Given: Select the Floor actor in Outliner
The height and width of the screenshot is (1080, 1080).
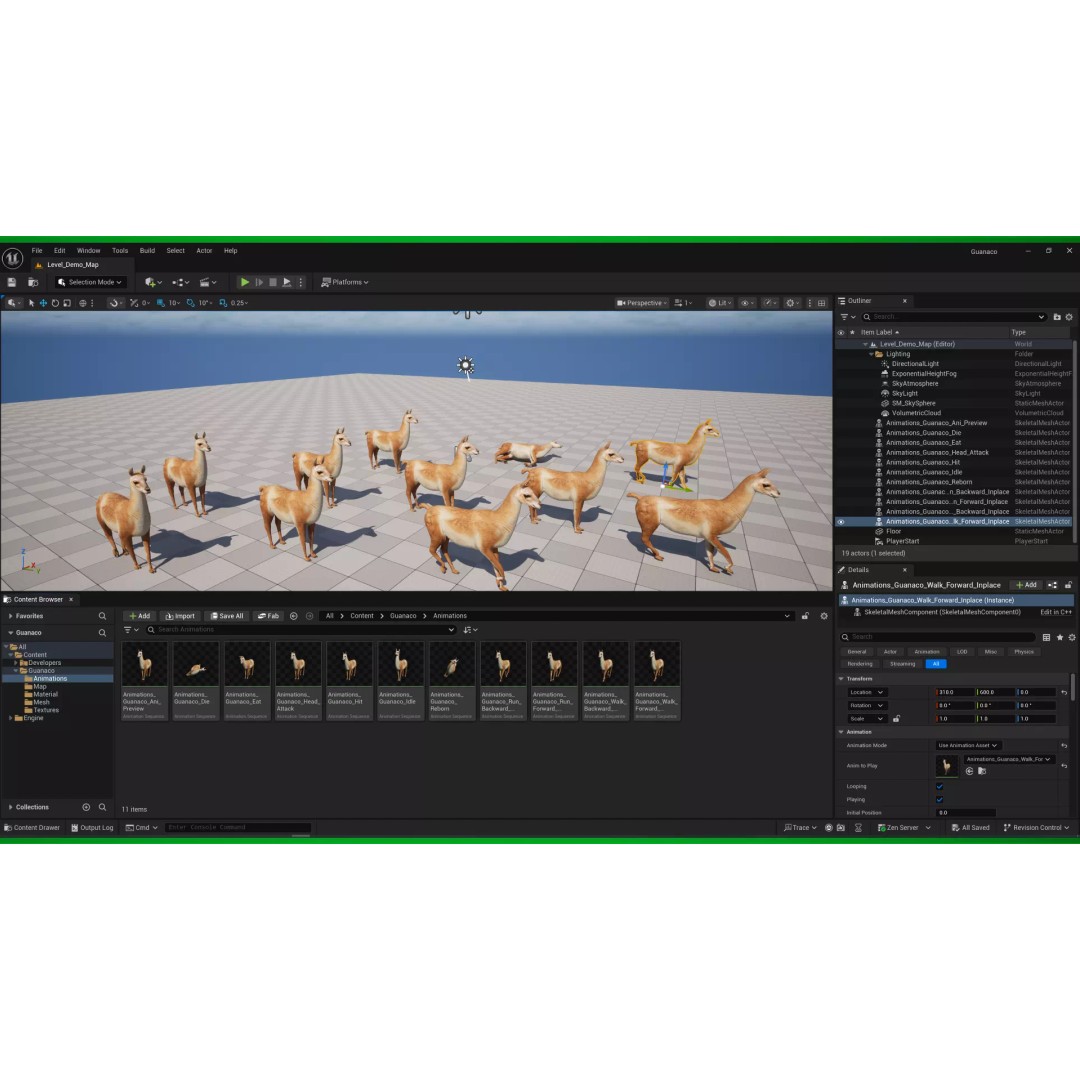Looking at the screenshot, I should [x=893, y=532].
